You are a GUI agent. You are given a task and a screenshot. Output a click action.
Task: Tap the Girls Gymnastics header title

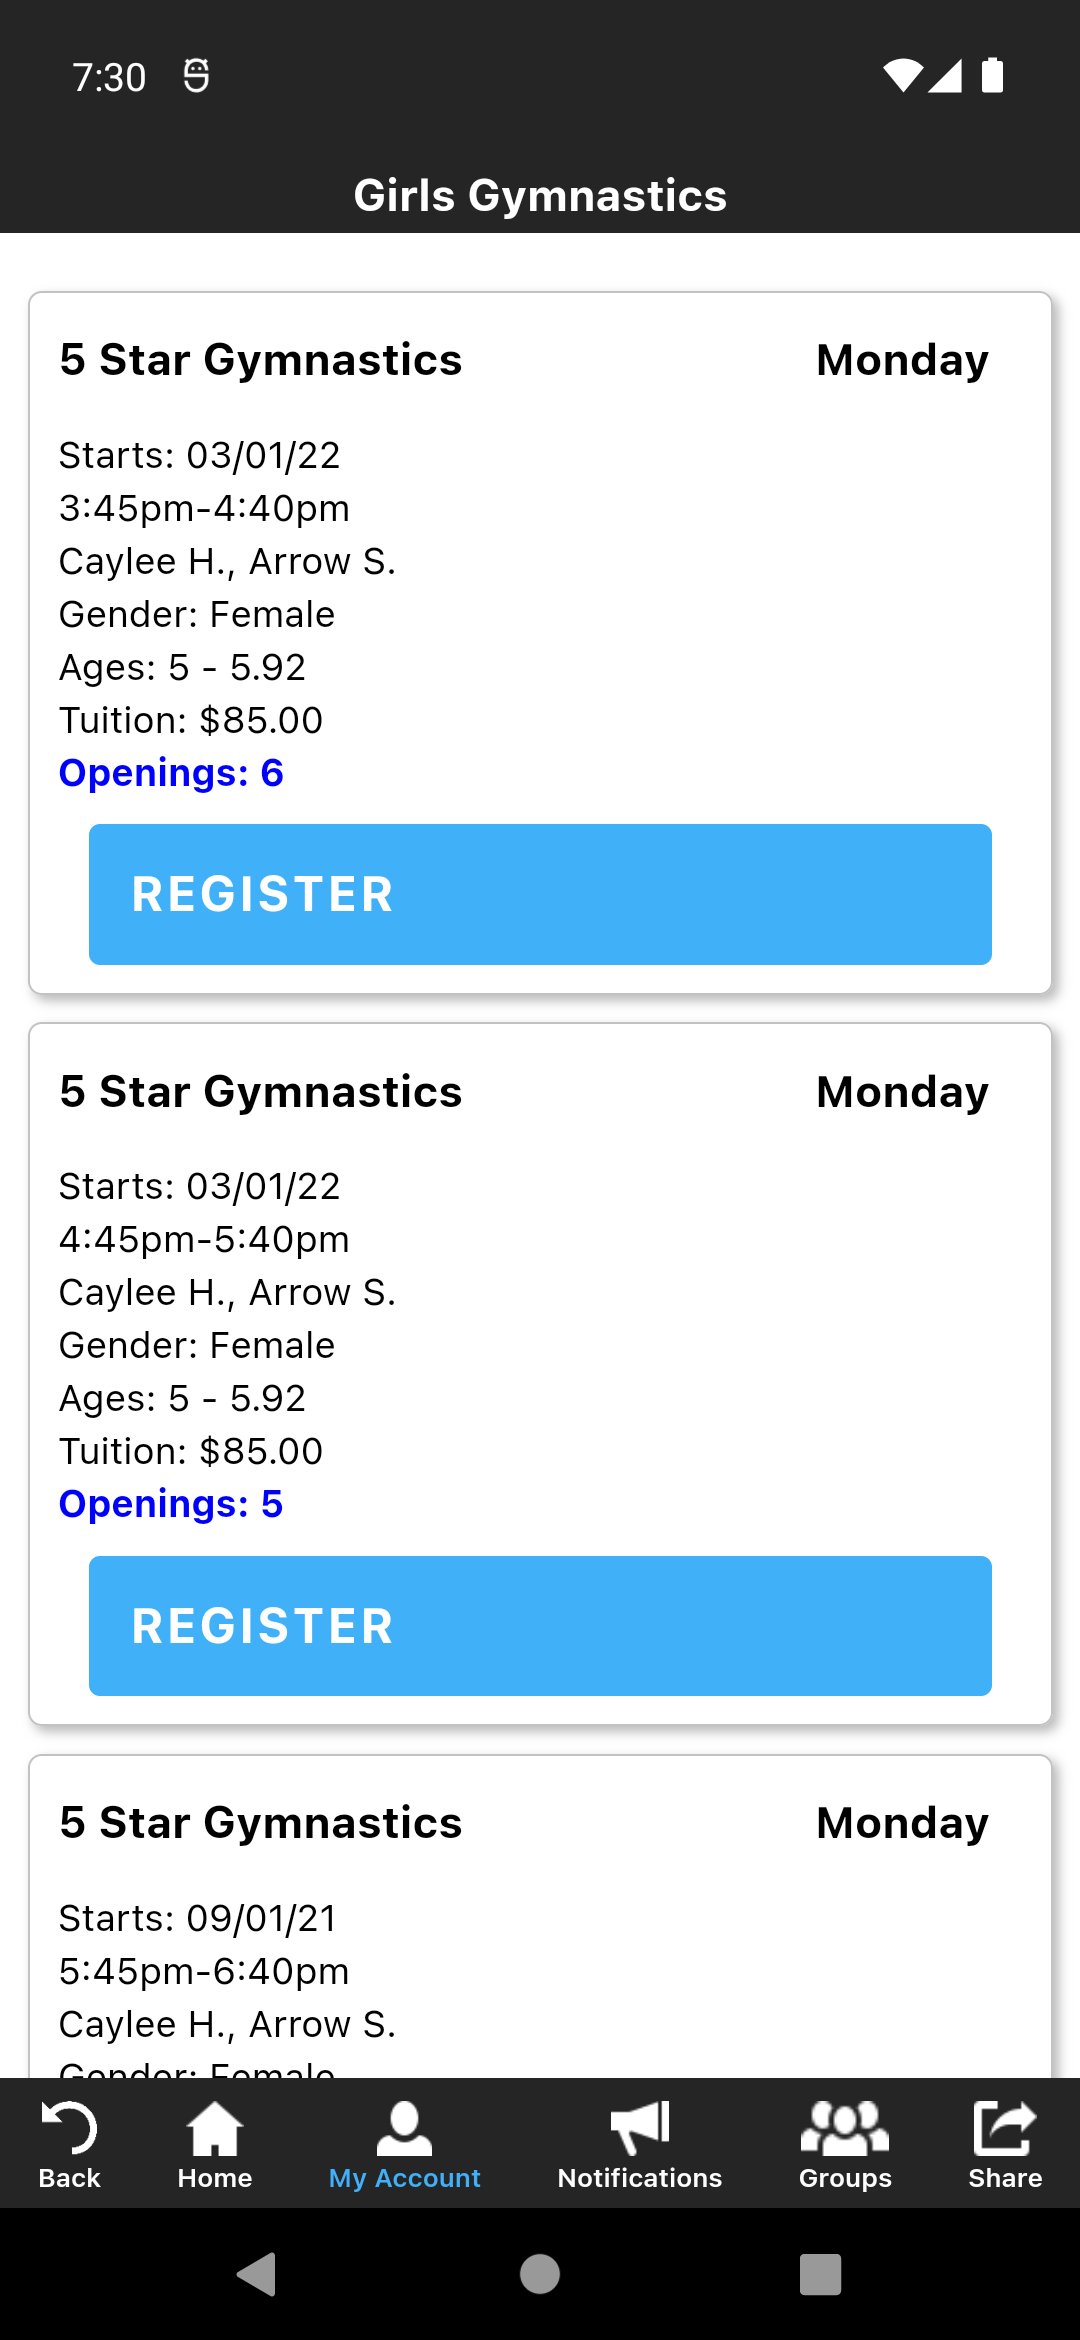(540, 195)
